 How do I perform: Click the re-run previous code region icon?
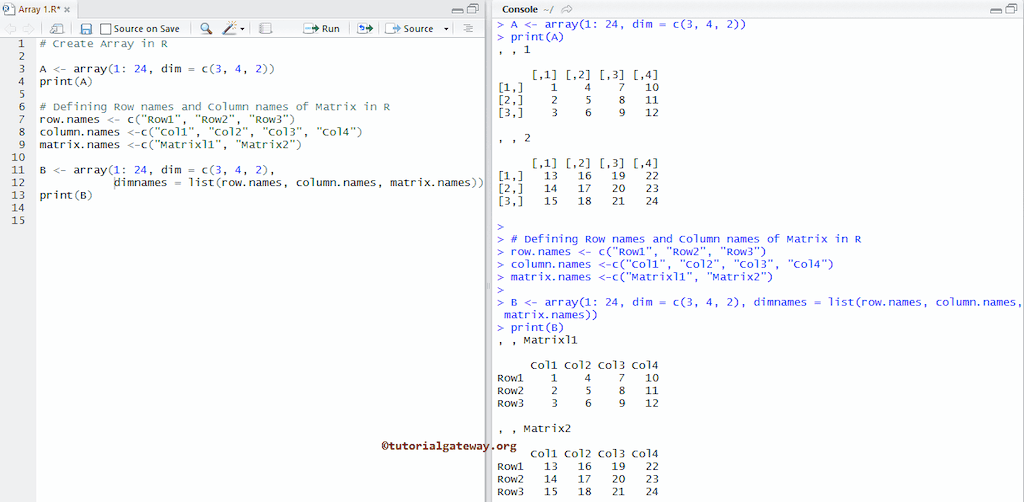point(366,29)
